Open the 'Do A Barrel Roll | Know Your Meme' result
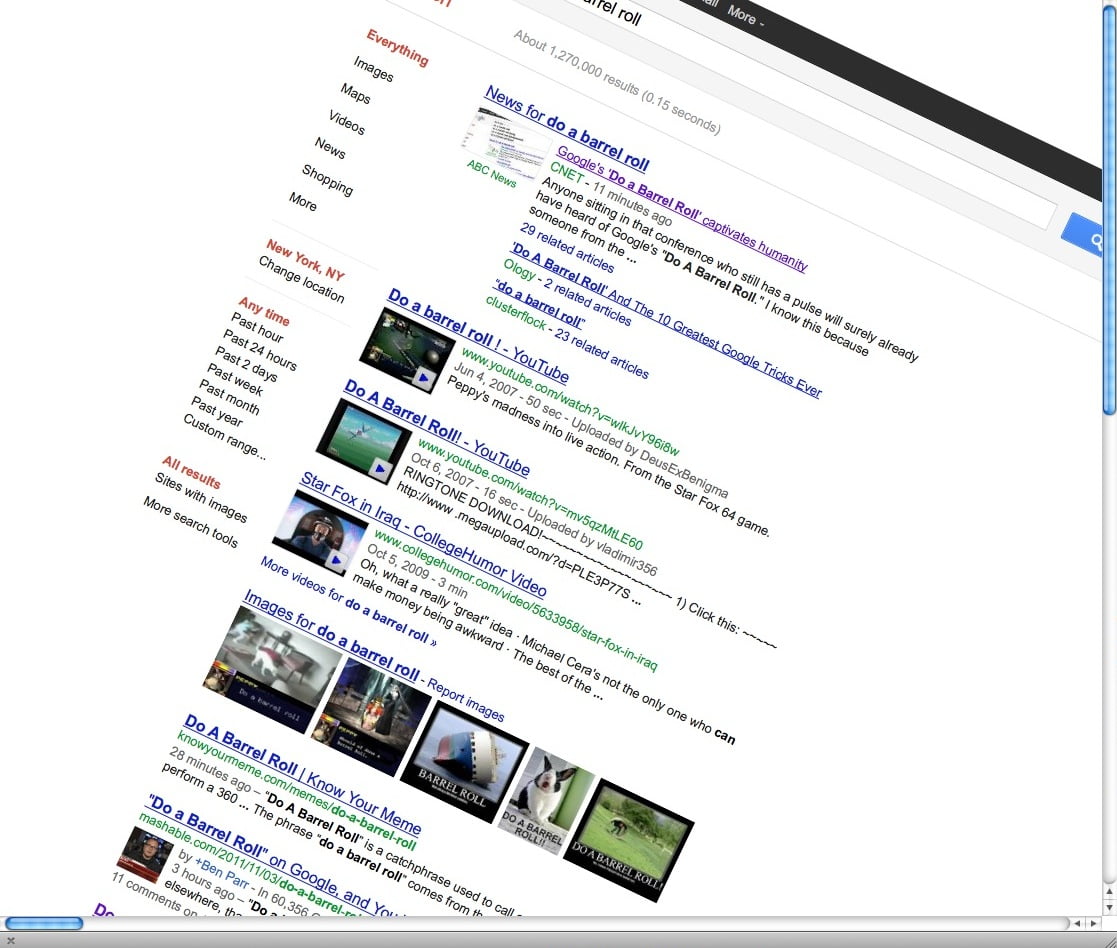The width and height of the screenshot is (1117, 948). [302, 776]
